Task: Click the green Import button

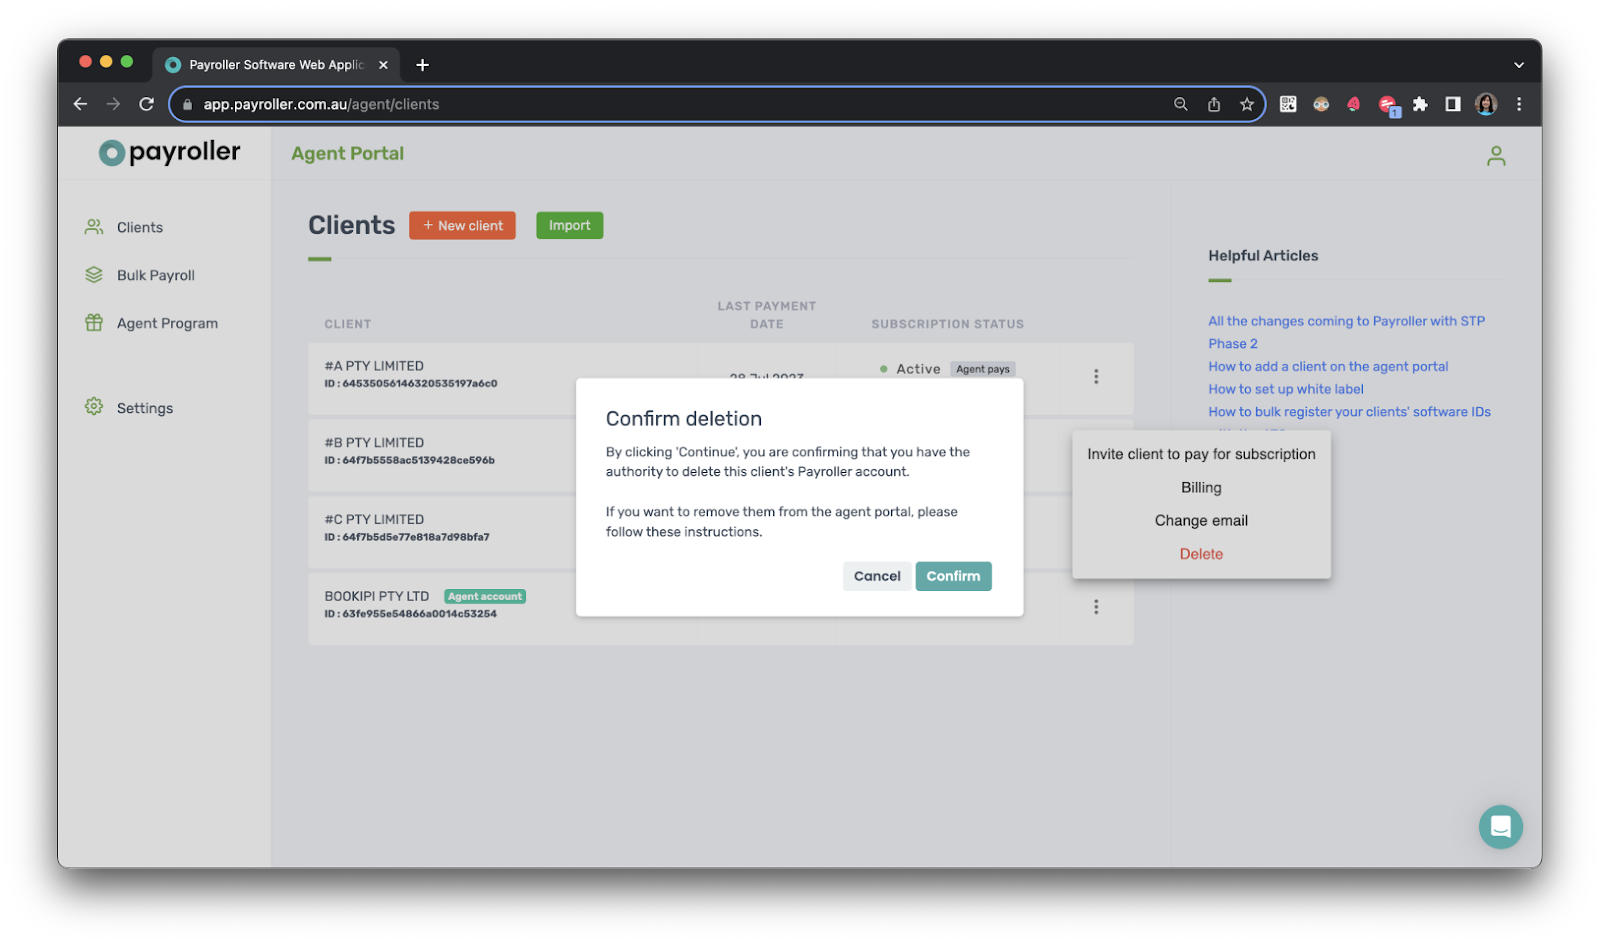Action: coord(569,225)
